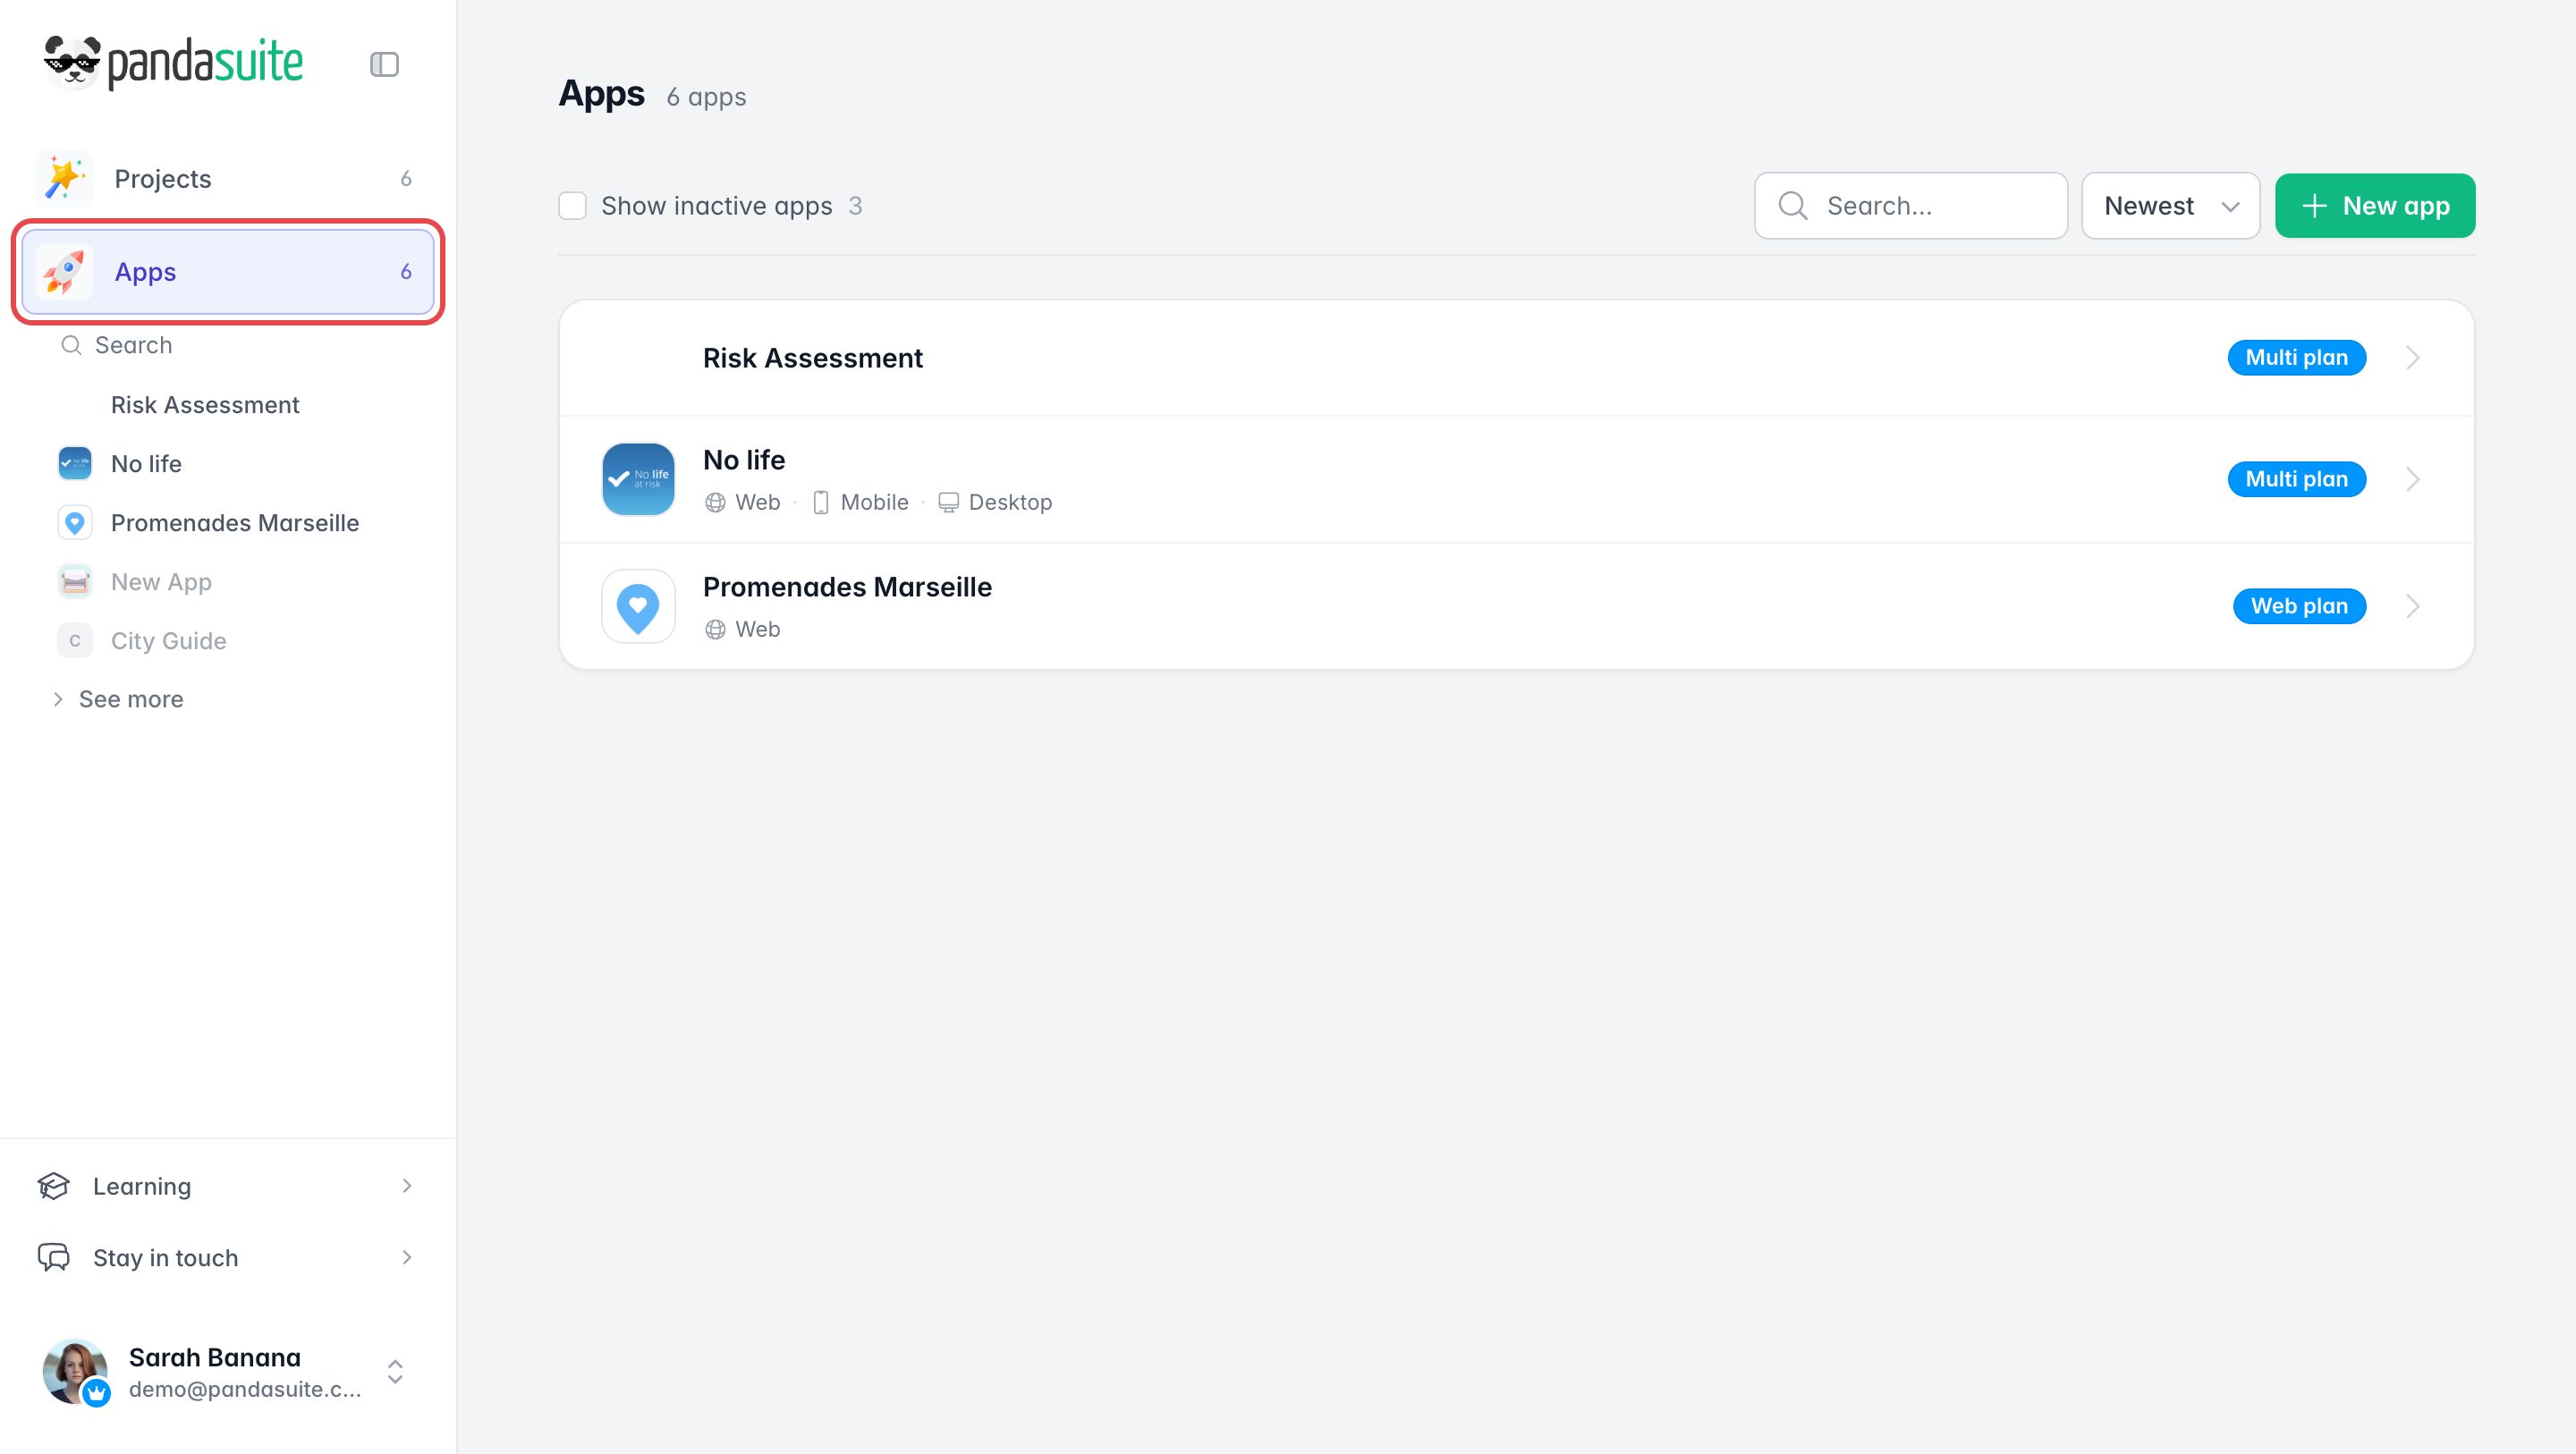Screen dimensions: 2576x1454
Task: Open Learning in the sidebar
Action: [228, 1186]
